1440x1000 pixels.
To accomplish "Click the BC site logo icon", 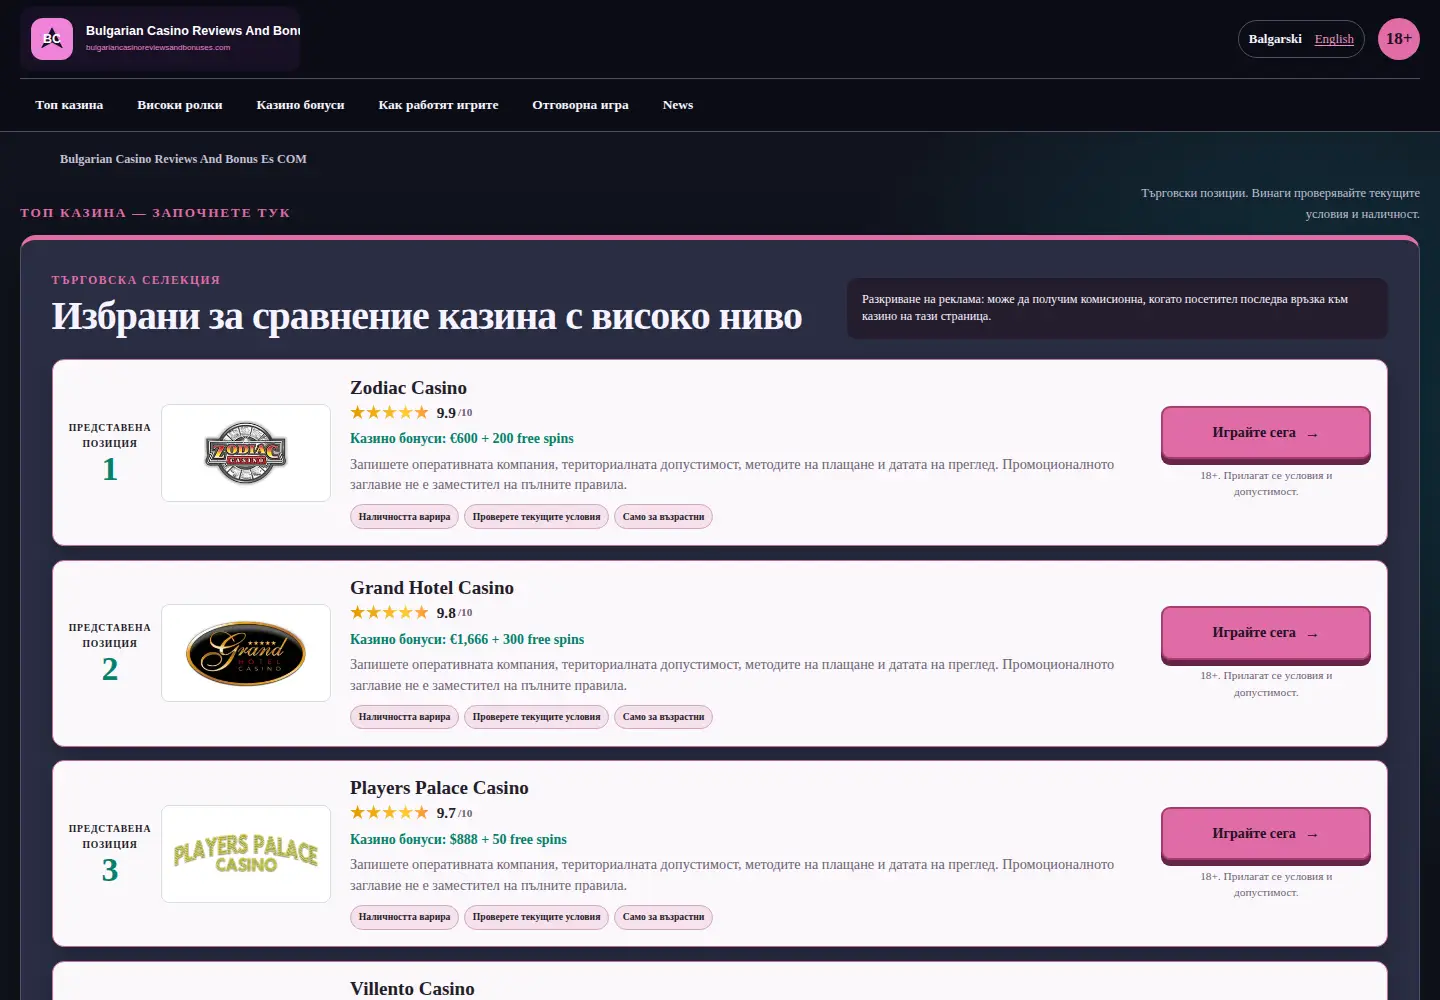I will pyautogui.click(x=52, y=39).
